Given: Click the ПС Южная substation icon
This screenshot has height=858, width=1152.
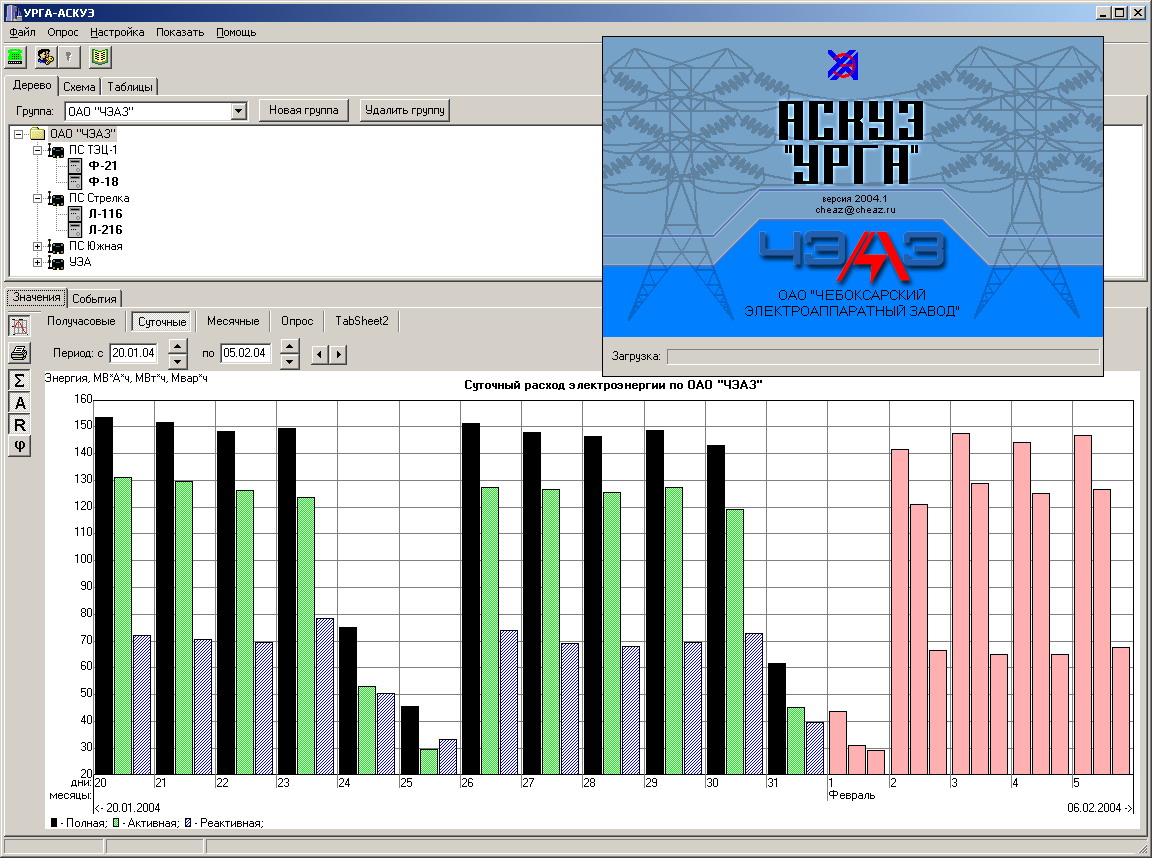Looking at the screenshot, I should point(56,246).
